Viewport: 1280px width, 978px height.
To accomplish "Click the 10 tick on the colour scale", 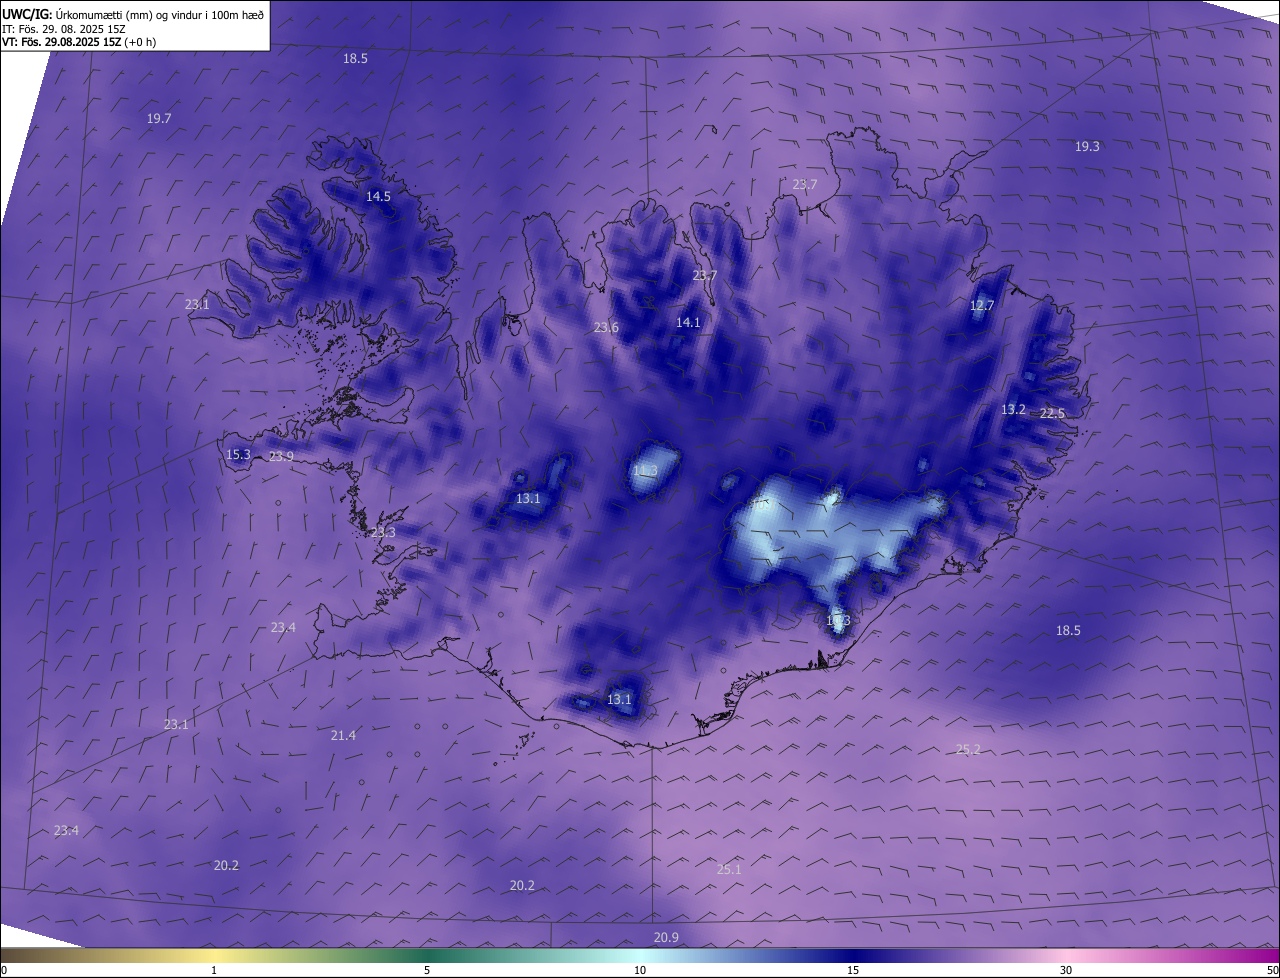I will [640, 970].
